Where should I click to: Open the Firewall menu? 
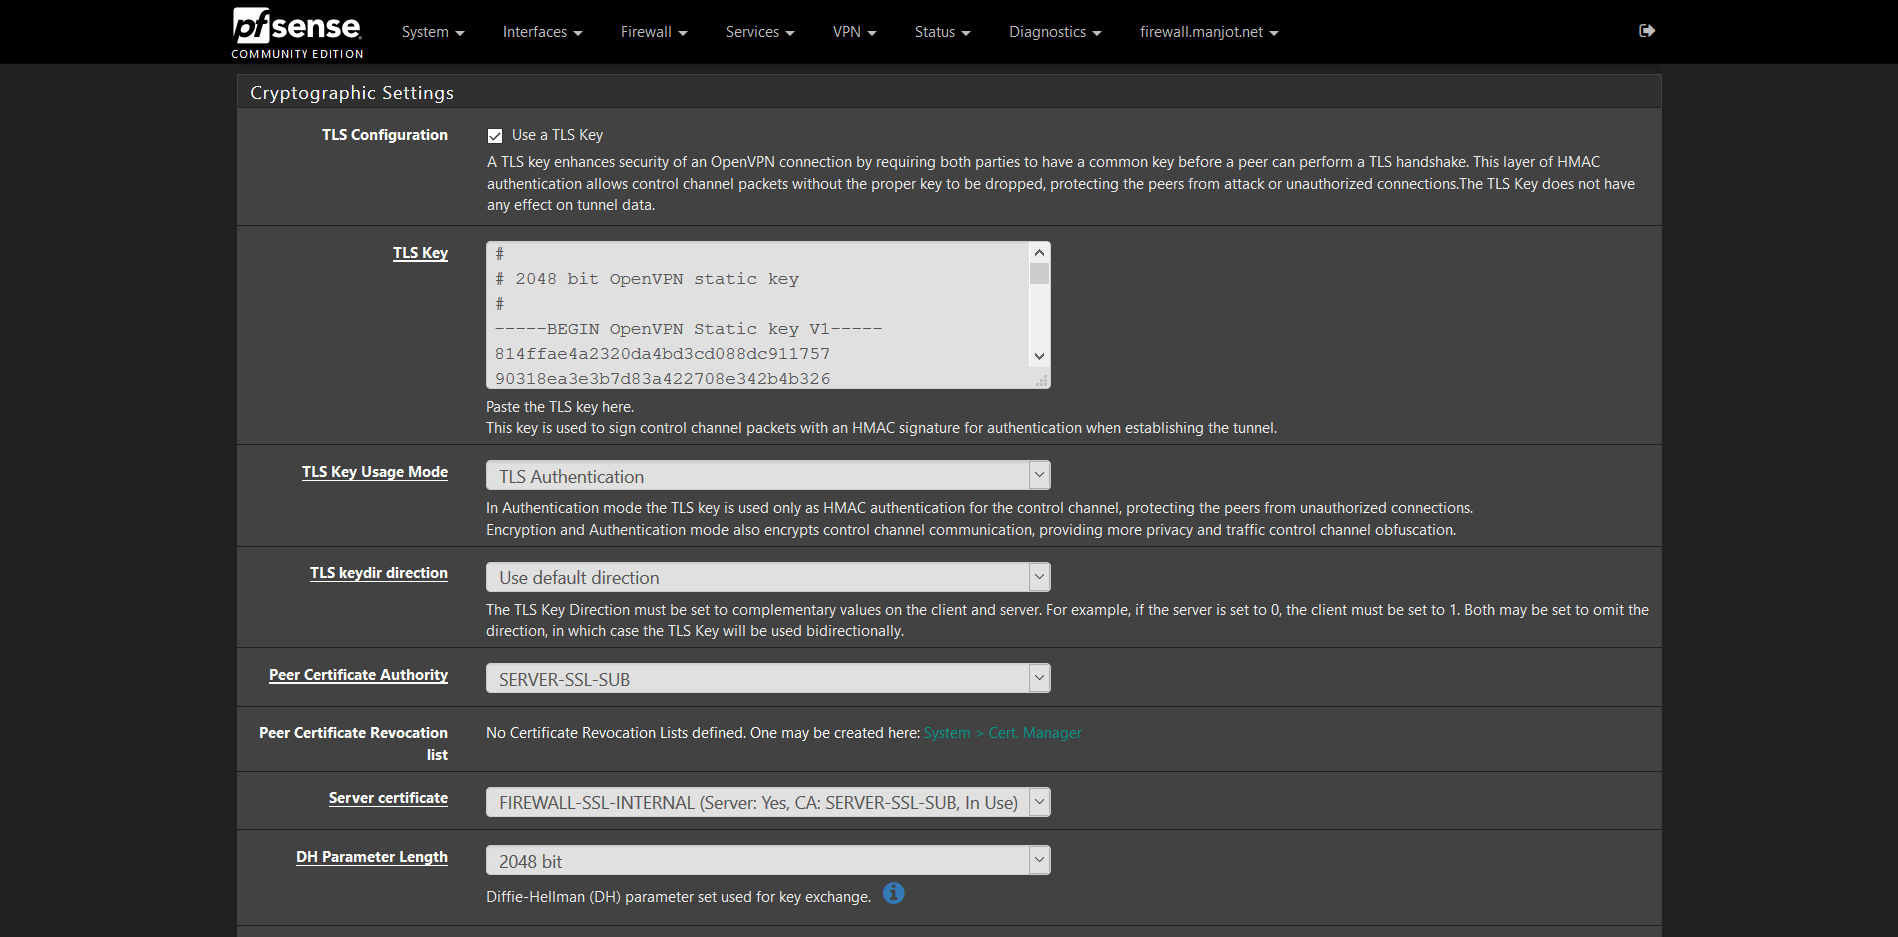click(654, 32)
